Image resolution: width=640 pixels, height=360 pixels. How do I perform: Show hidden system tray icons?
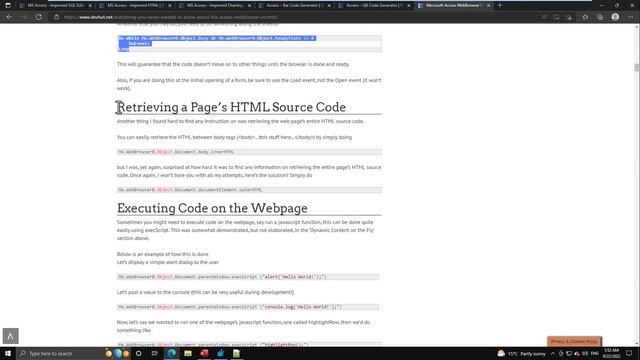coord(553,353)
